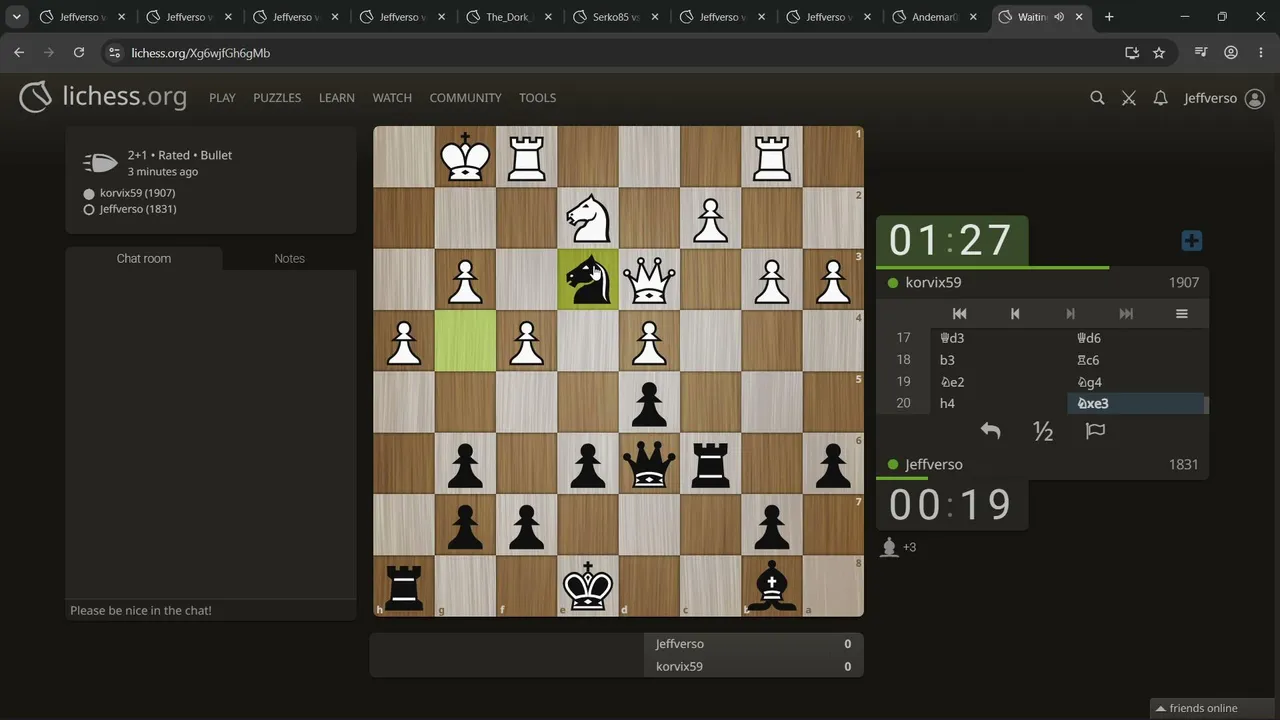Propose a takeback with the arrow button
This screenshot has height=720, width=1280.
coord(990,431)
